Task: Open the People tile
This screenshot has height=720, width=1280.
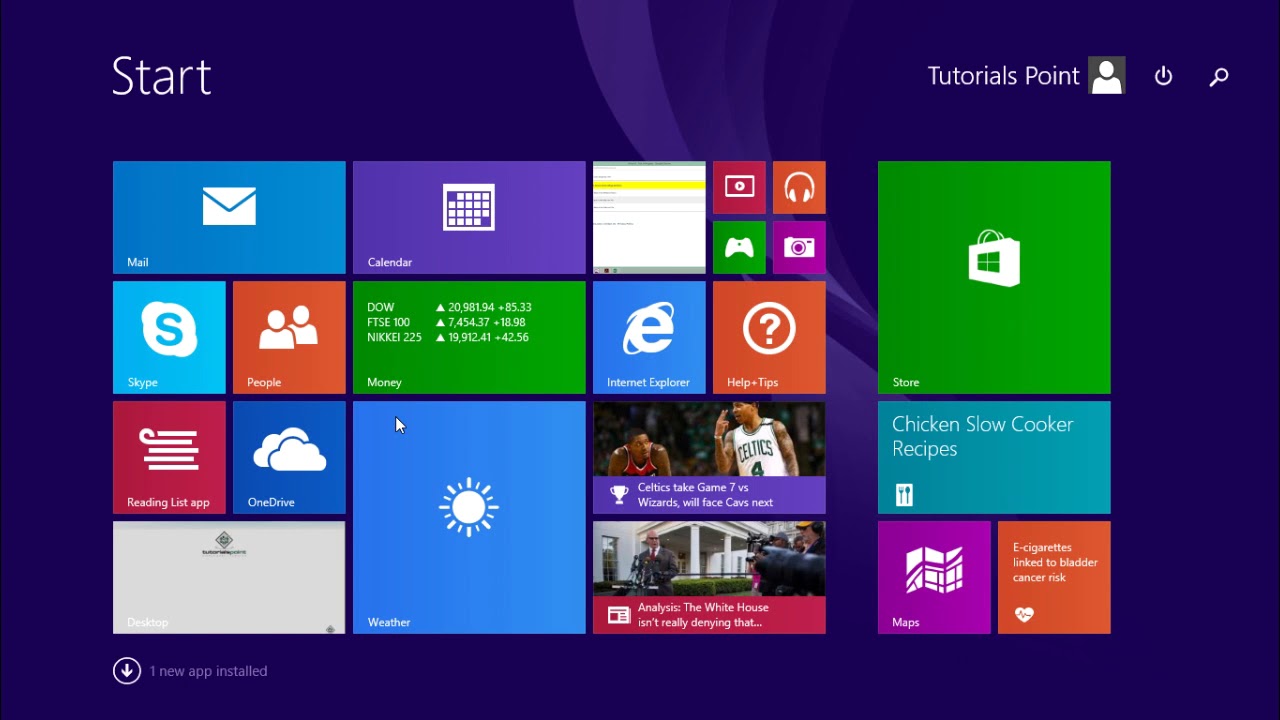Action: tap(289, 337)
